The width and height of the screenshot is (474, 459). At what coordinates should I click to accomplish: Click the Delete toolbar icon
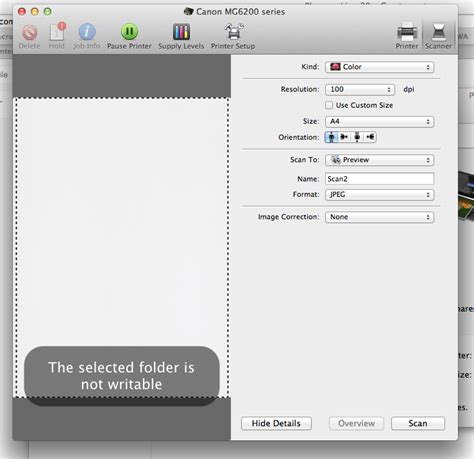tap(29, 33)
